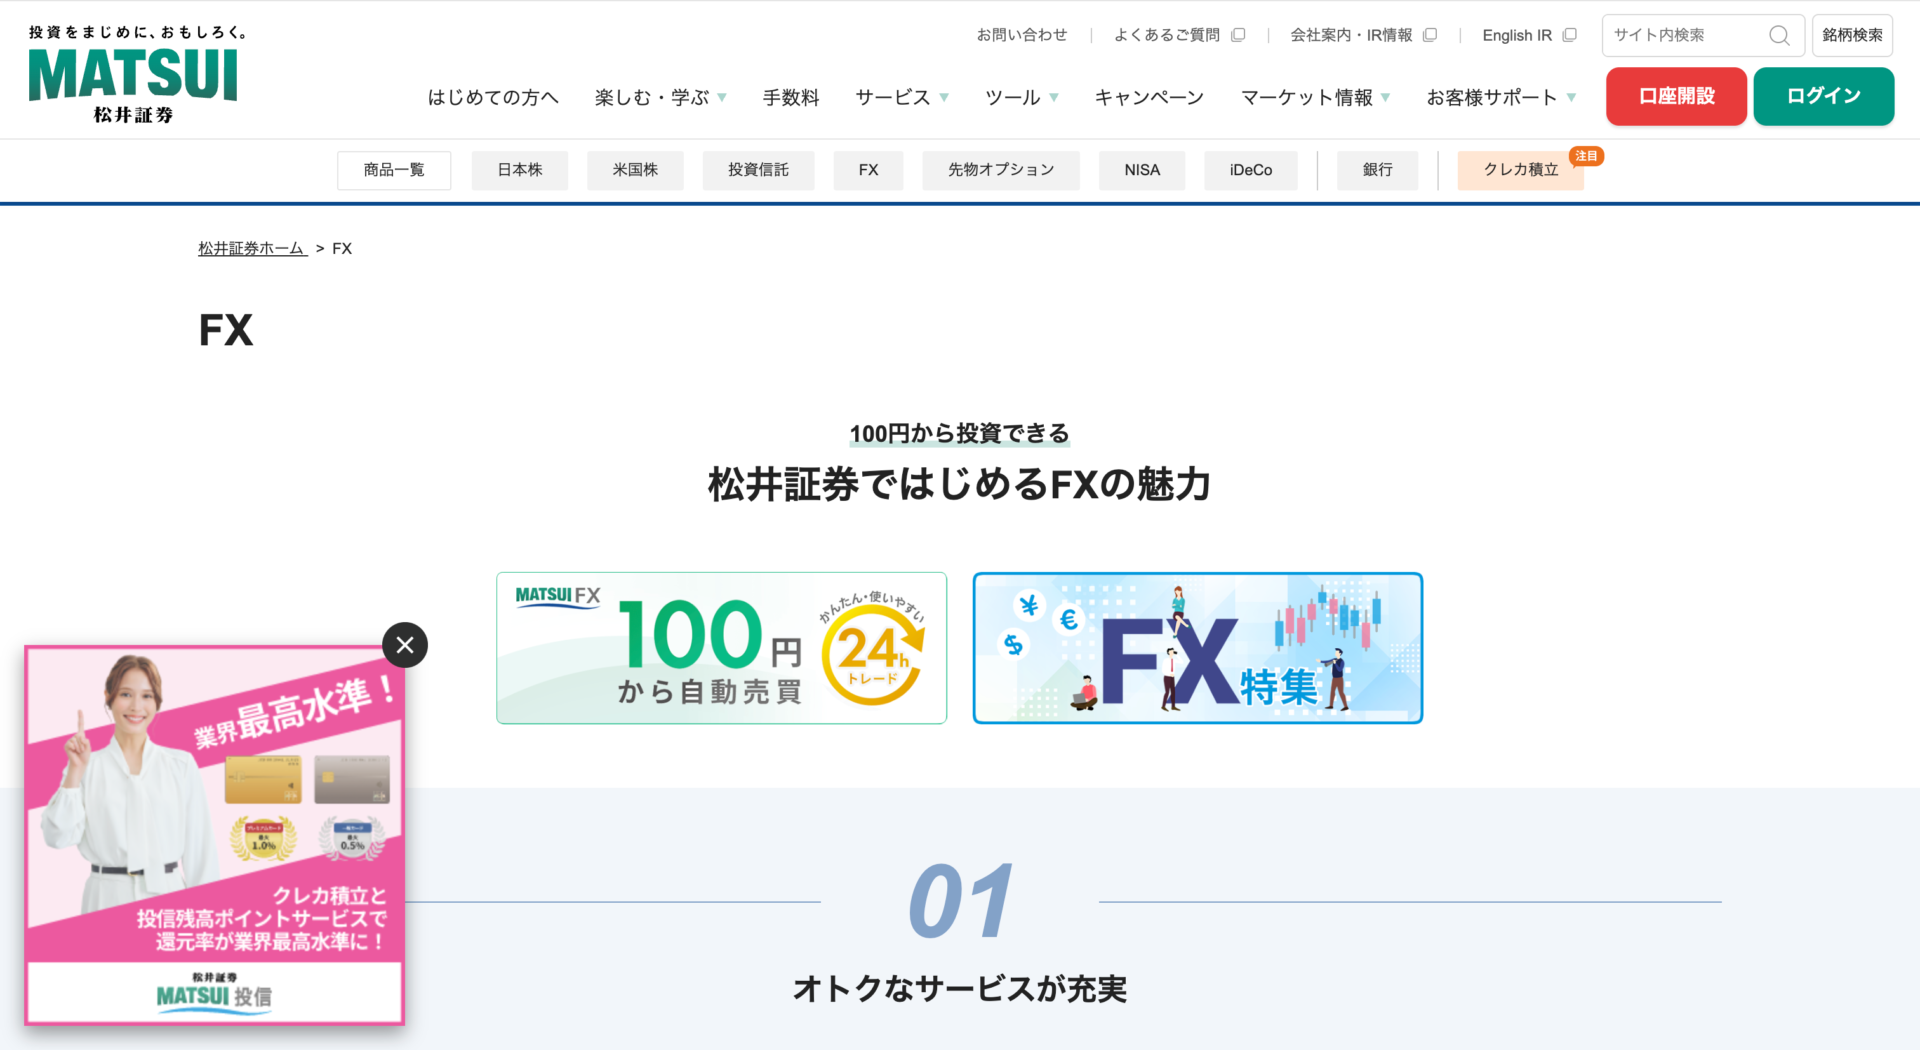This screenshot has width=1920, height=1050.
Task: Click the 松井証券ではじめるFXの魅力 heading
Action: [x=959, y=484]
